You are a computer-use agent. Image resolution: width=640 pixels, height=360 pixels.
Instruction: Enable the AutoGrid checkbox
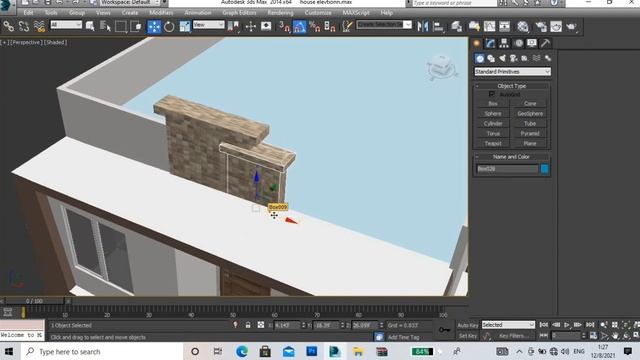pos(491,94)
